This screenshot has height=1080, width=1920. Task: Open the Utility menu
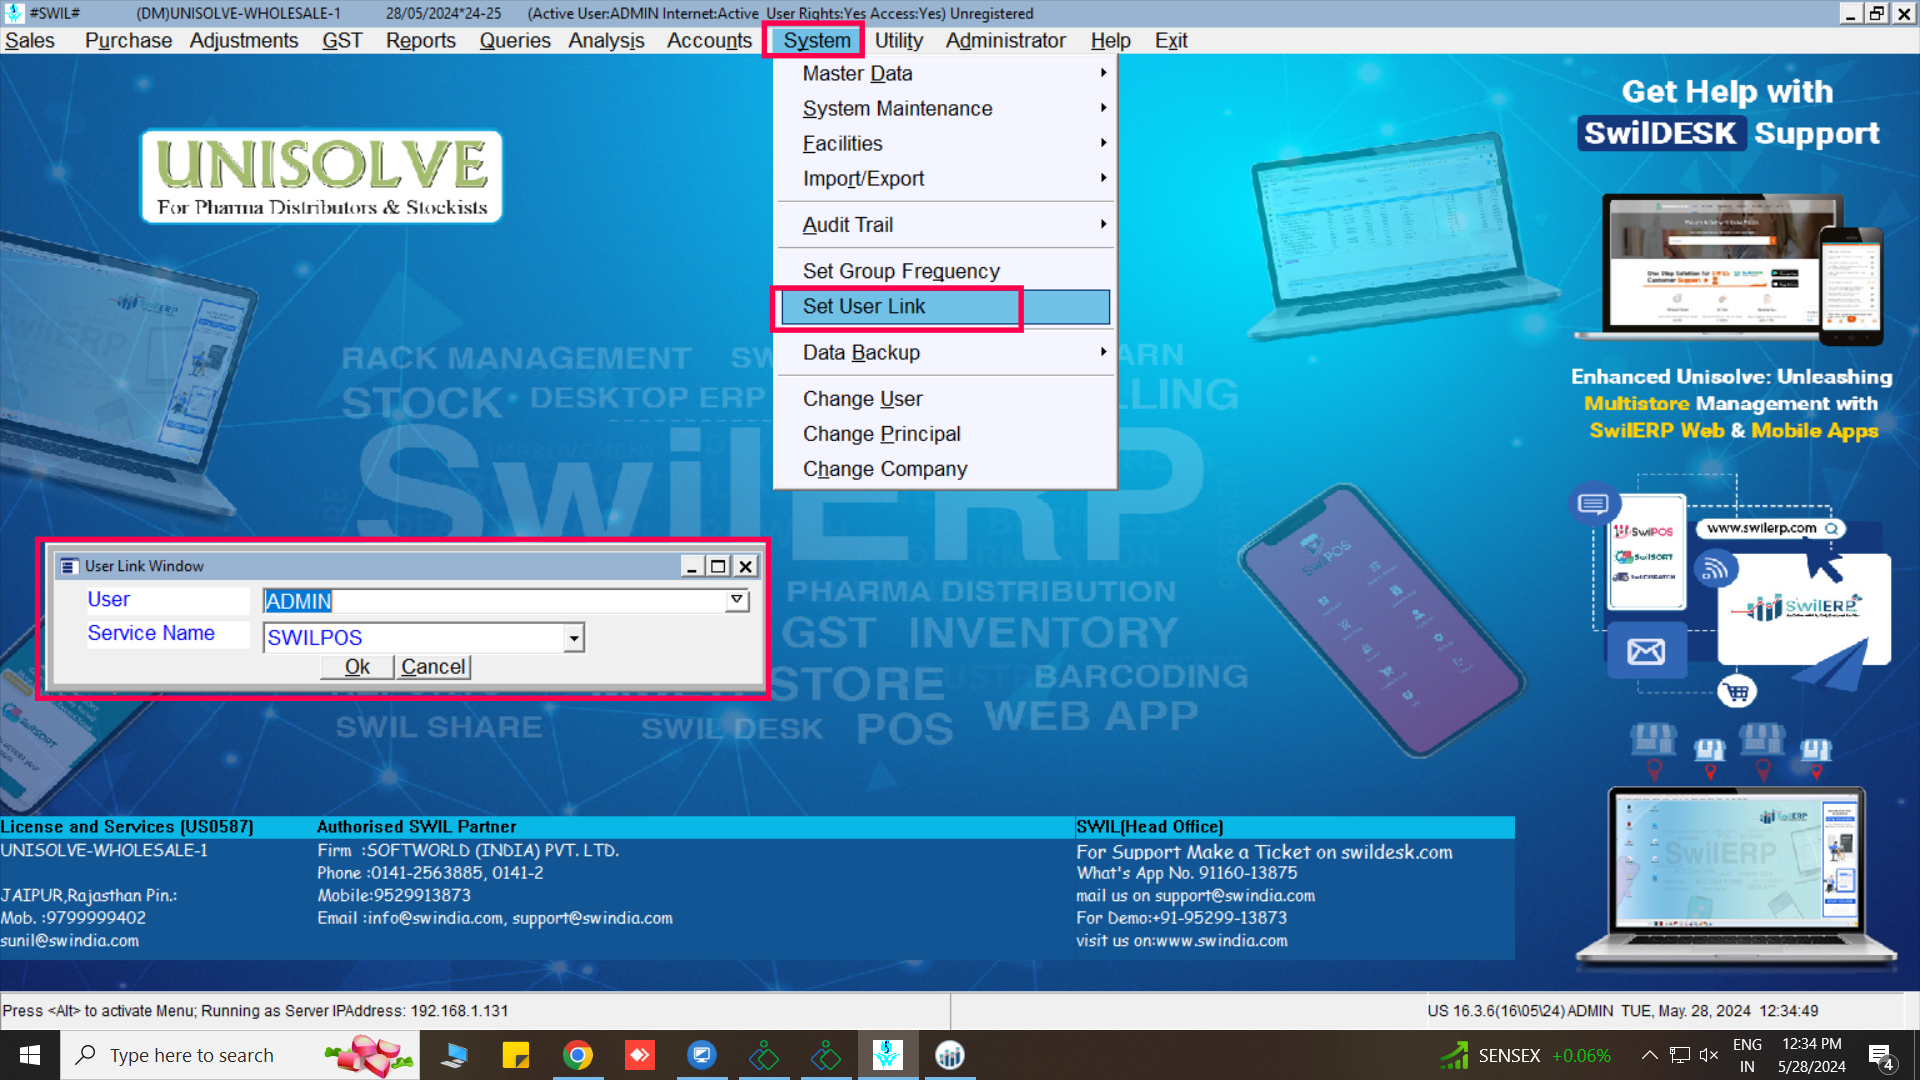coord(899,40)
